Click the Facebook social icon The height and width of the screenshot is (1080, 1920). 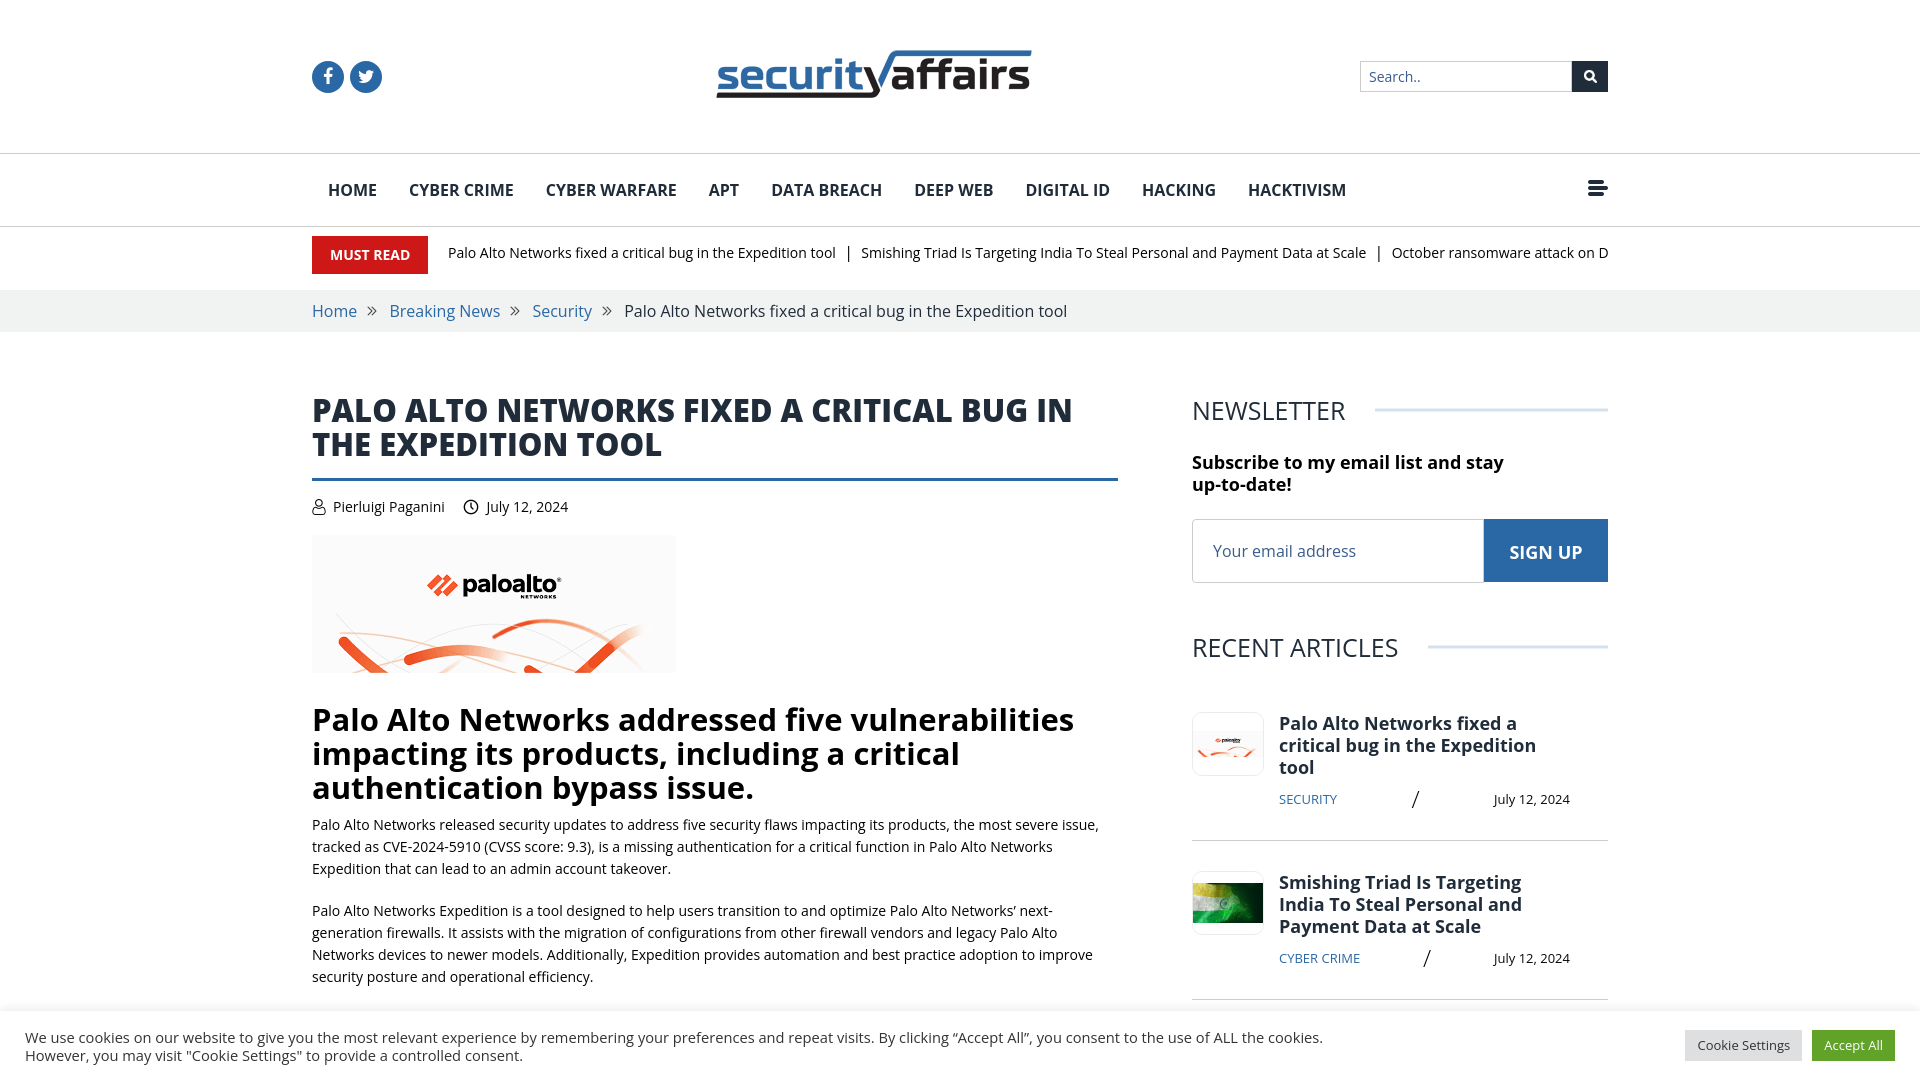327,76
